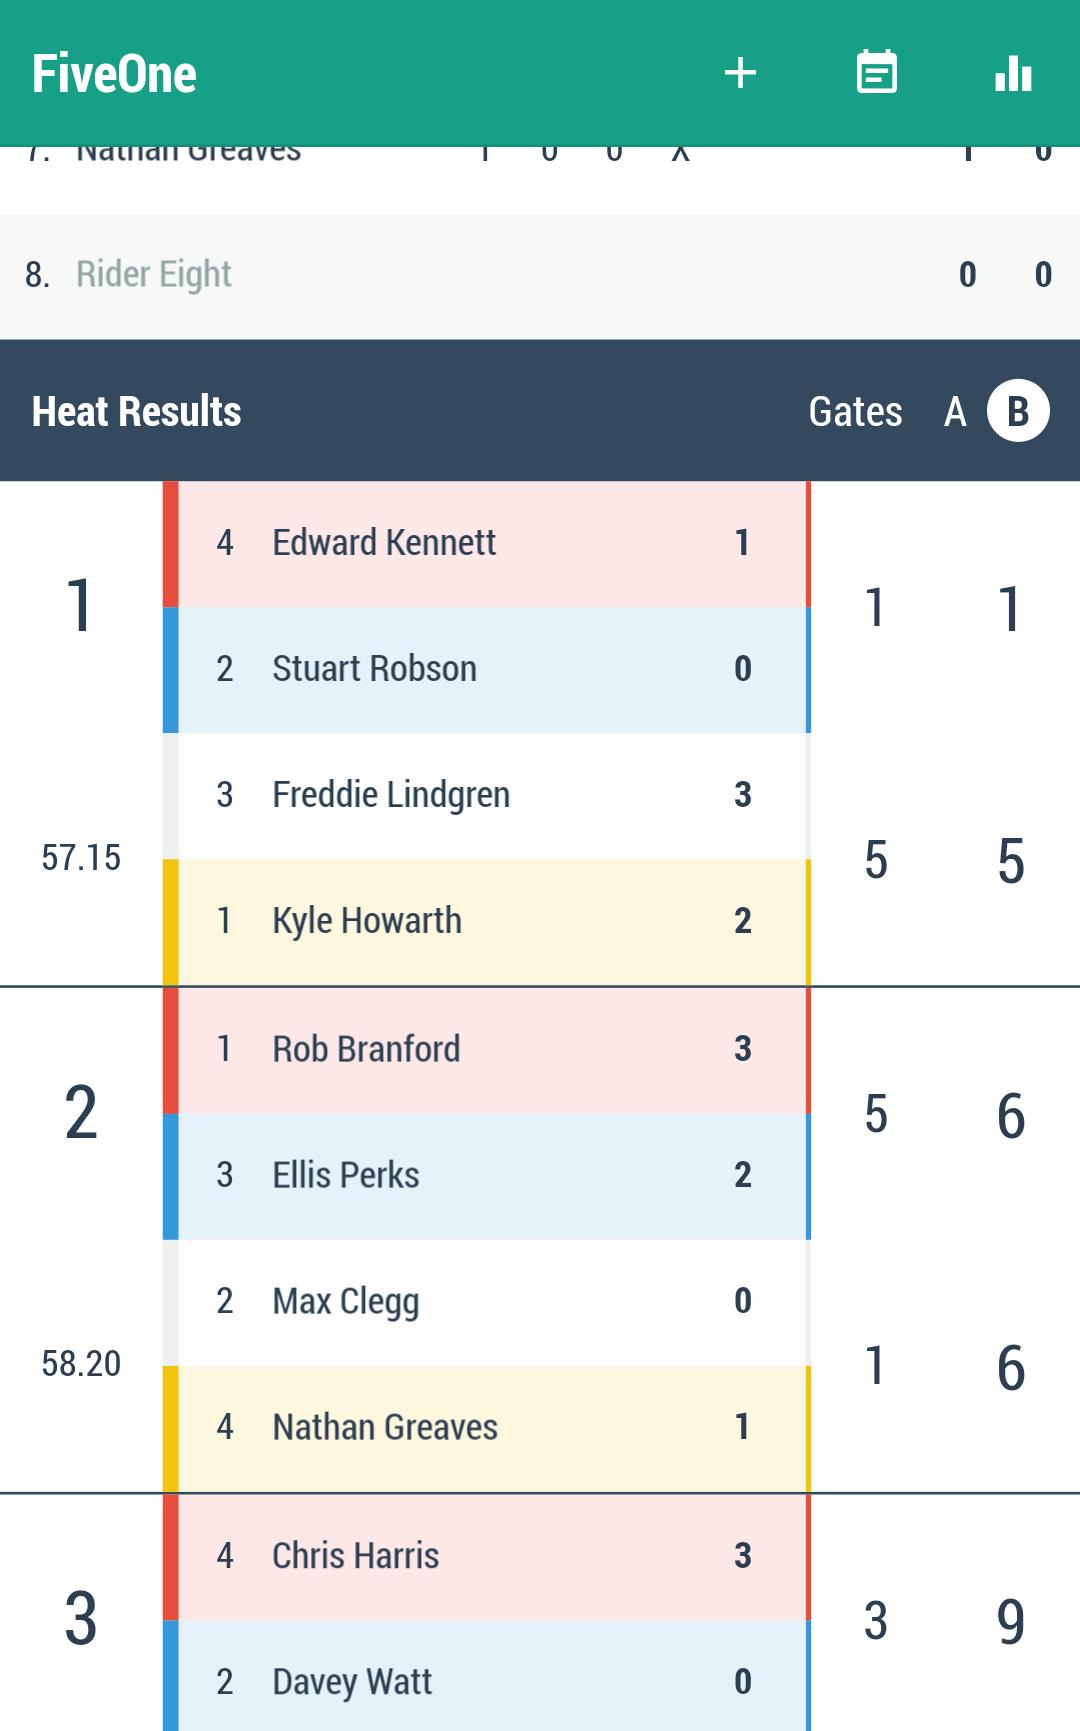1080x1731 pixels.
Task: Tap heat 1 time 57.15
Action: point(81,857)
